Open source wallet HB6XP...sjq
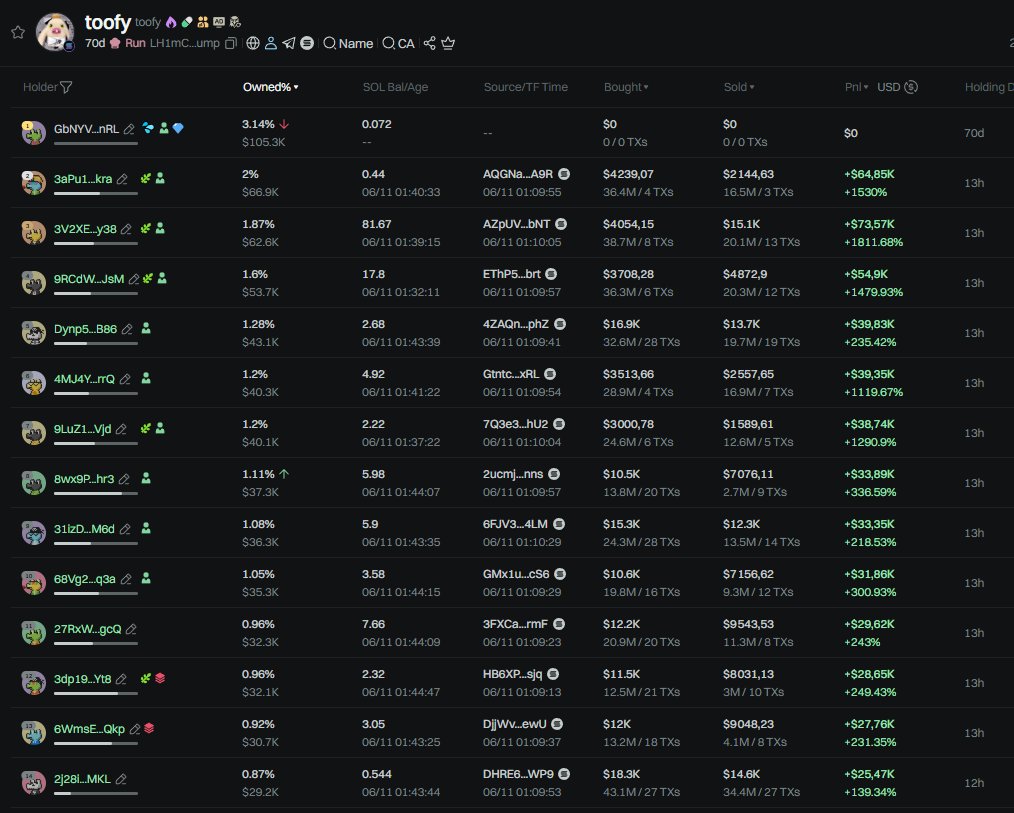Image resolution: width=1014 pixels, height=813 pixels. click(x=512, y=674)
